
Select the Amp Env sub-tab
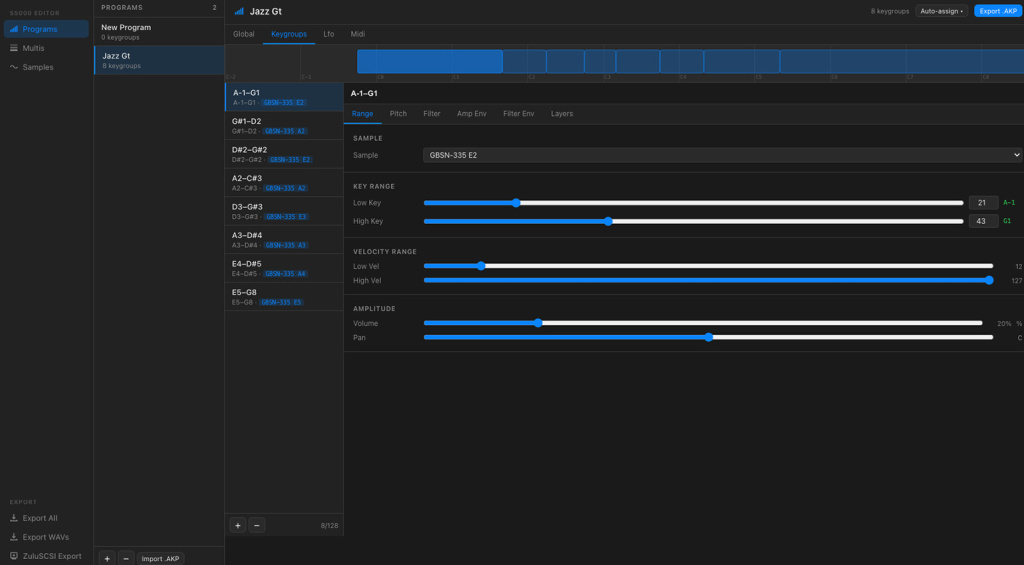click(x=472, y=114)
